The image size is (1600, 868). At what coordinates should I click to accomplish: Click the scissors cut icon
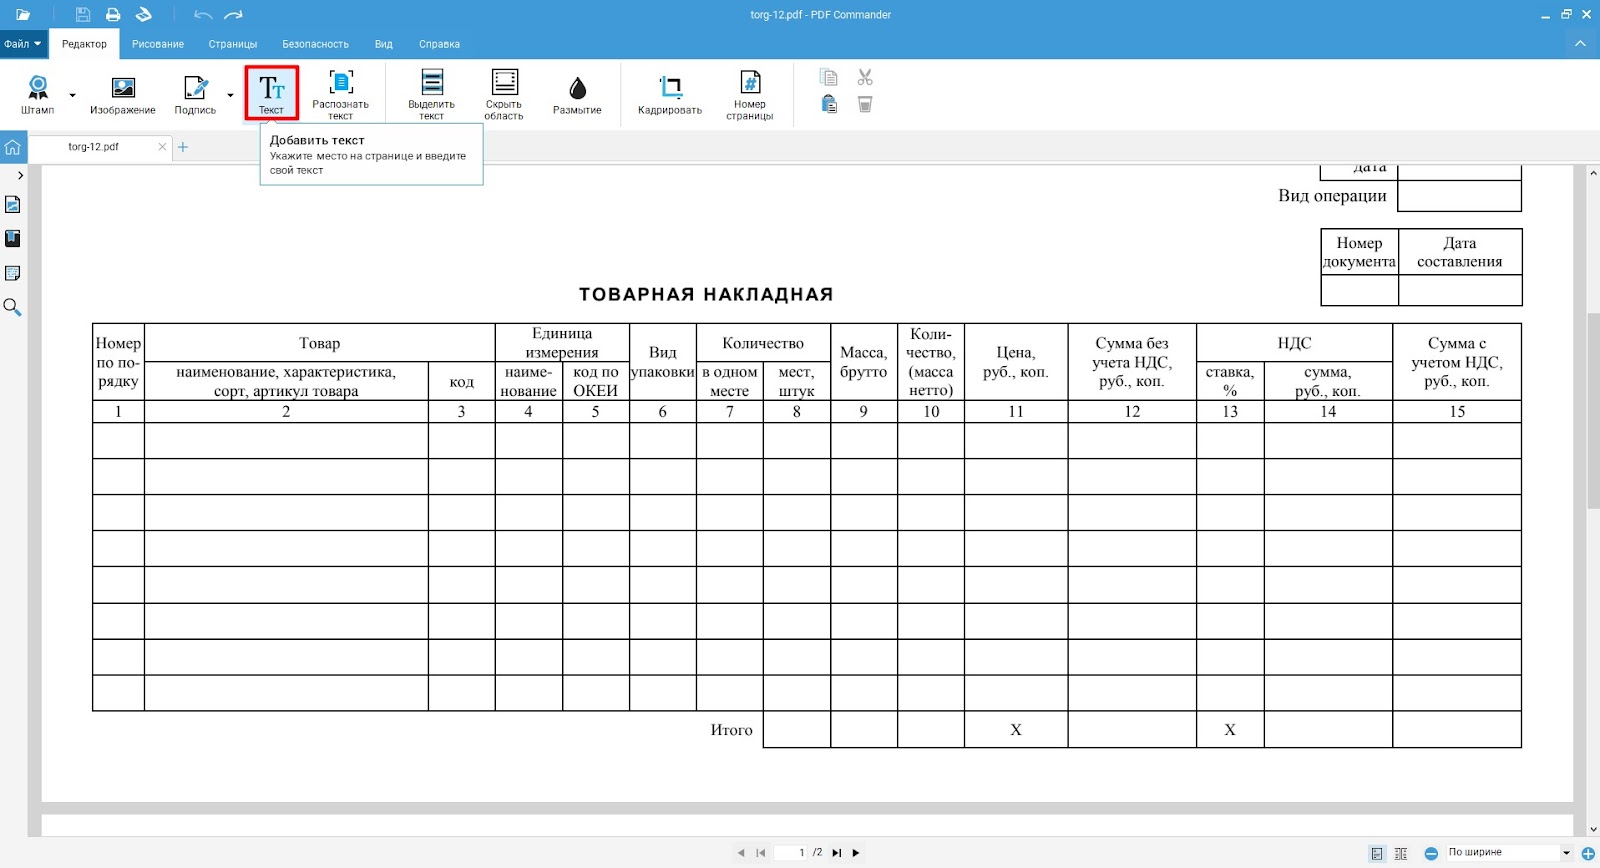(x=865, y=77)
